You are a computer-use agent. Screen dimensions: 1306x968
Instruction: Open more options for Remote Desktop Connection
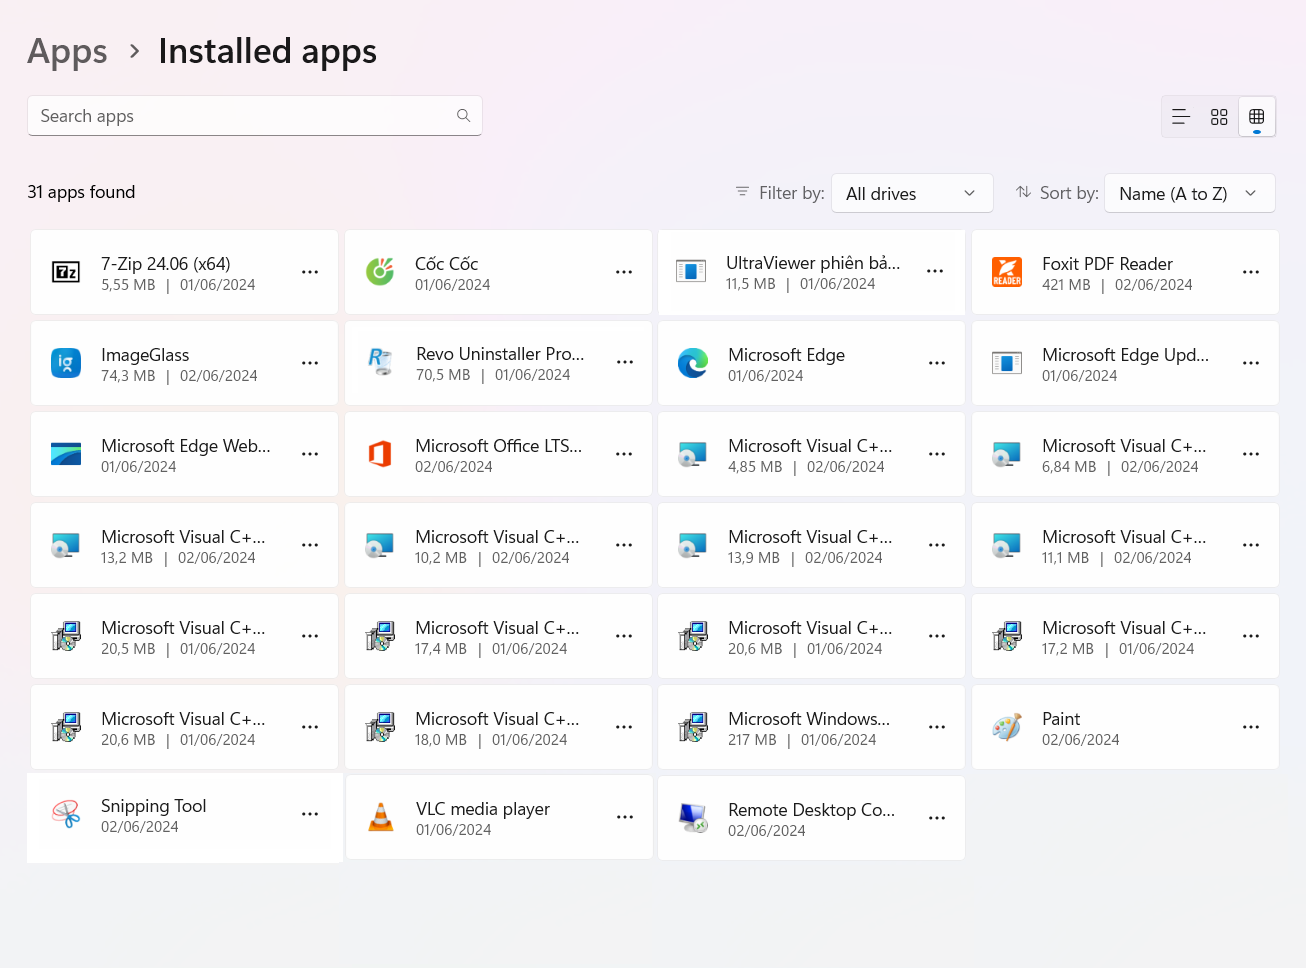937,818
